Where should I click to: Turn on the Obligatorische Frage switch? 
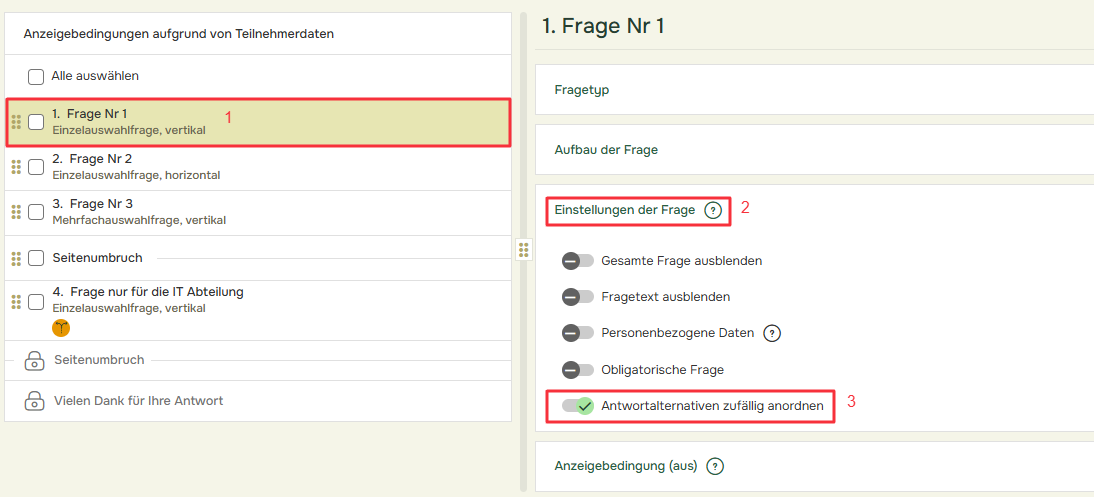(577, 369)
